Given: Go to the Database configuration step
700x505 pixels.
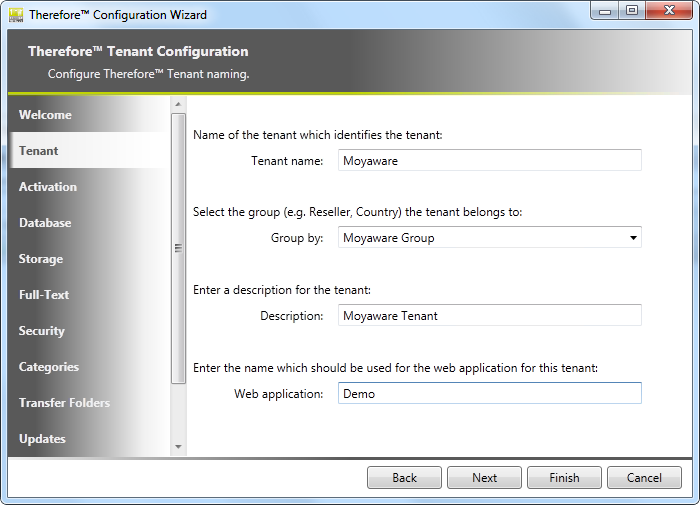Looking at the screenshot, I should coord(45,223).
